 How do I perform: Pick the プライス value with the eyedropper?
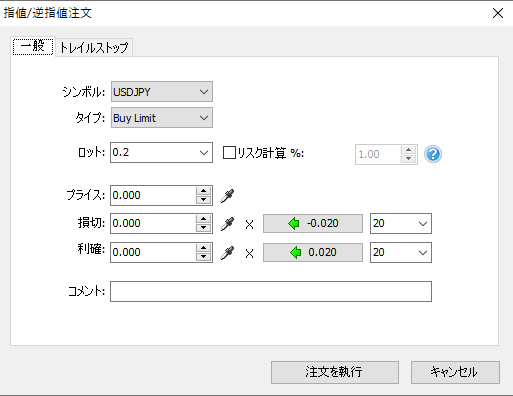227,196
